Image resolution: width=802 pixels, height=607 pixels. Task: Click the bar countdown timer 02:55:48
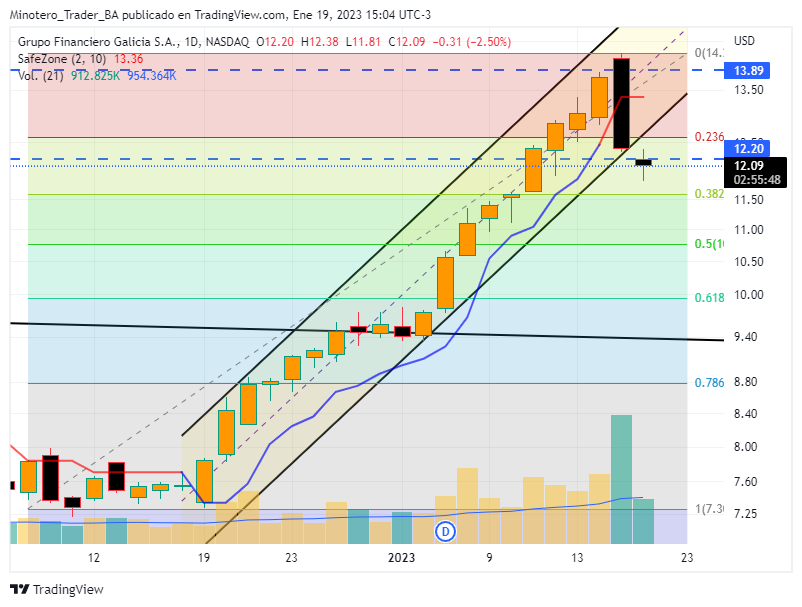[757, 179]
